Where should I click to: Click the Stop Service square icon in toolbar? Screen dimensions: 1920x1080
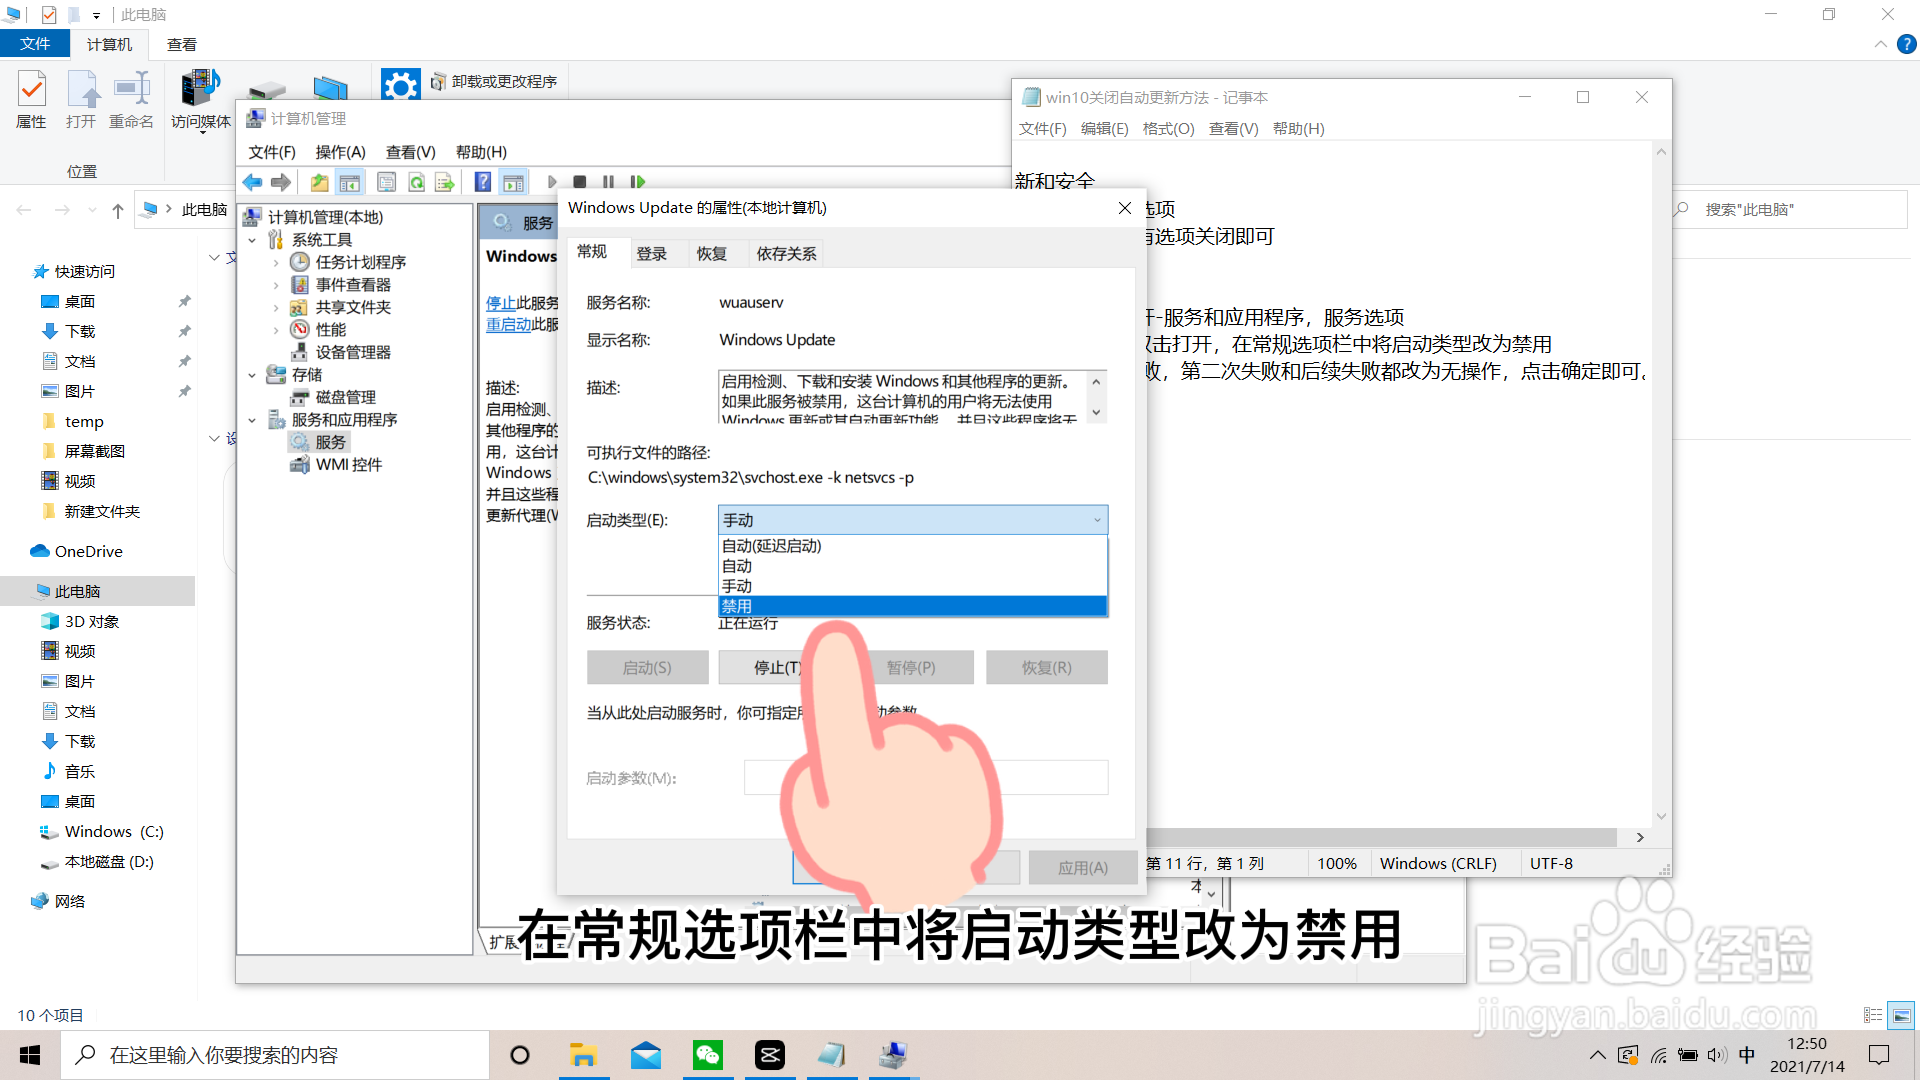coord(581,181)
